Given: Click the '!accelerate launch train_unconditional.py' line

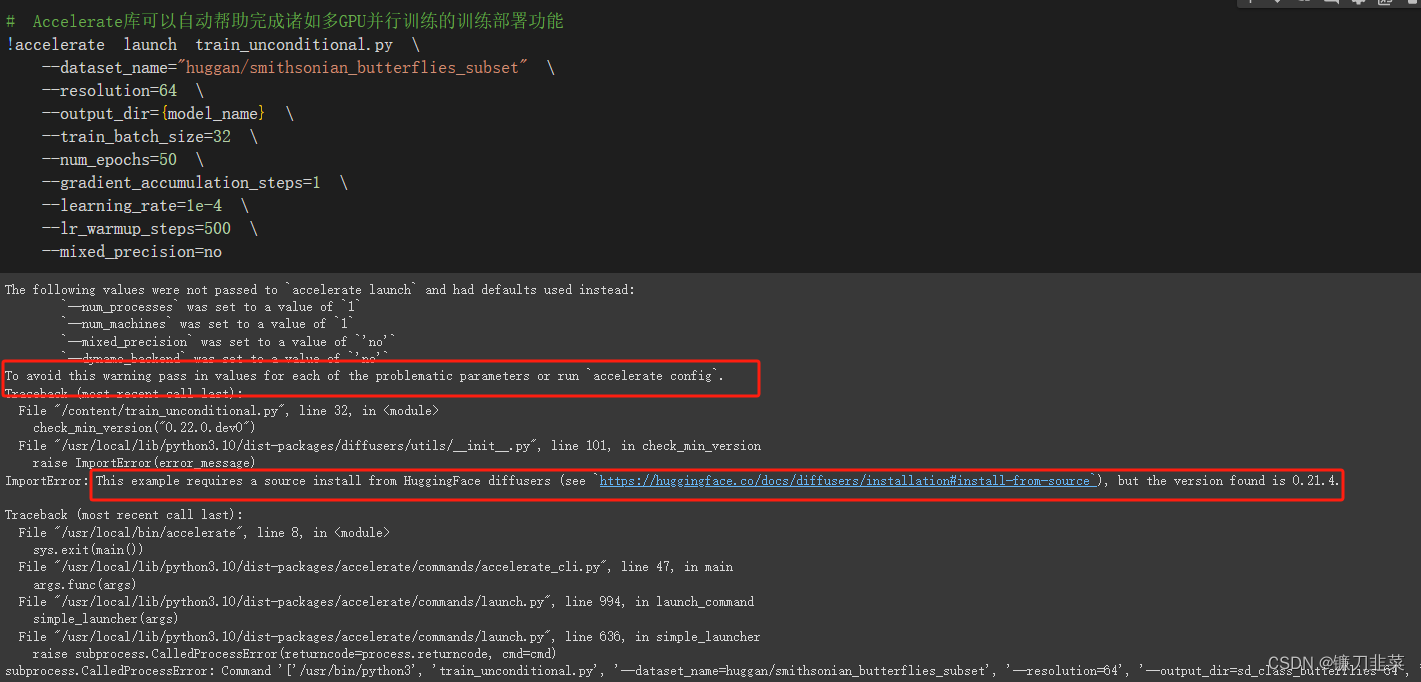Looking at the screenshot, I should coord(213,45).
